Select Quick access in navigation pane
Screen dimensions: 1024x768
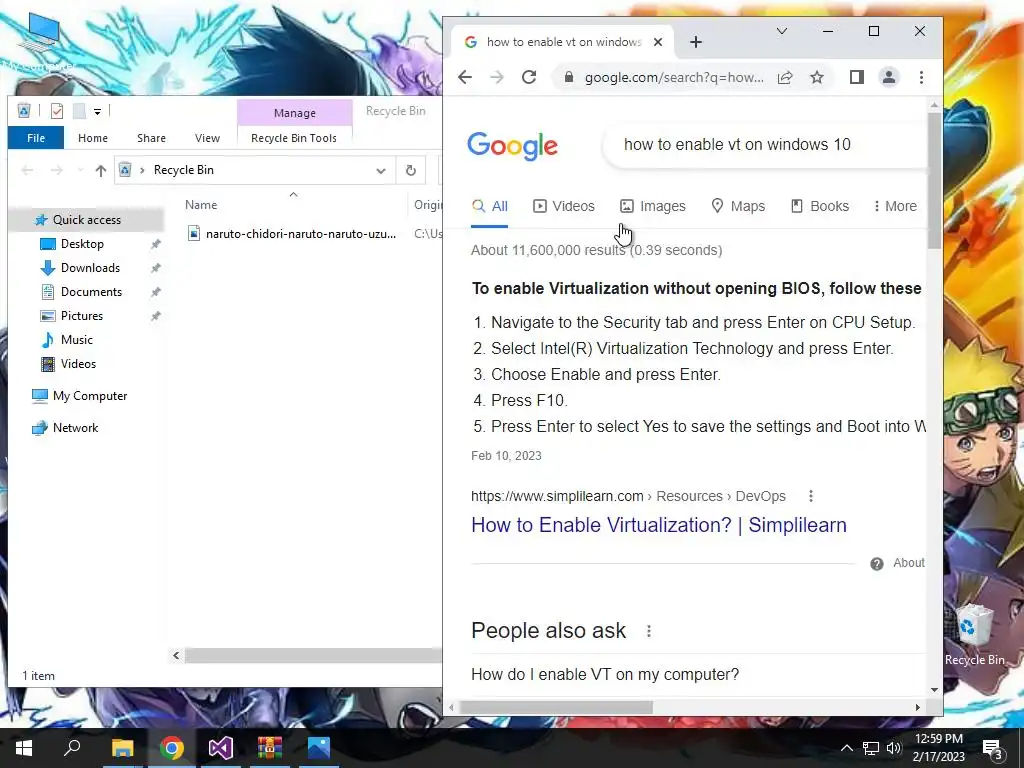click(86, 219)
